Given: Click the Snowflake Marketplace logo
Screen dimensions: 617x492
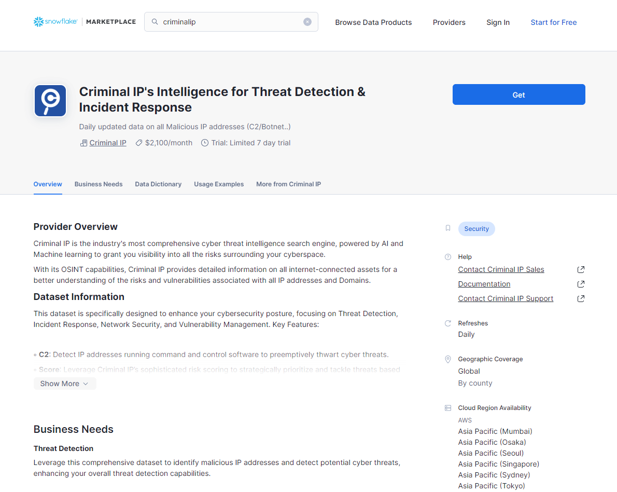Looking at the screenshot, I should (85, 22).
